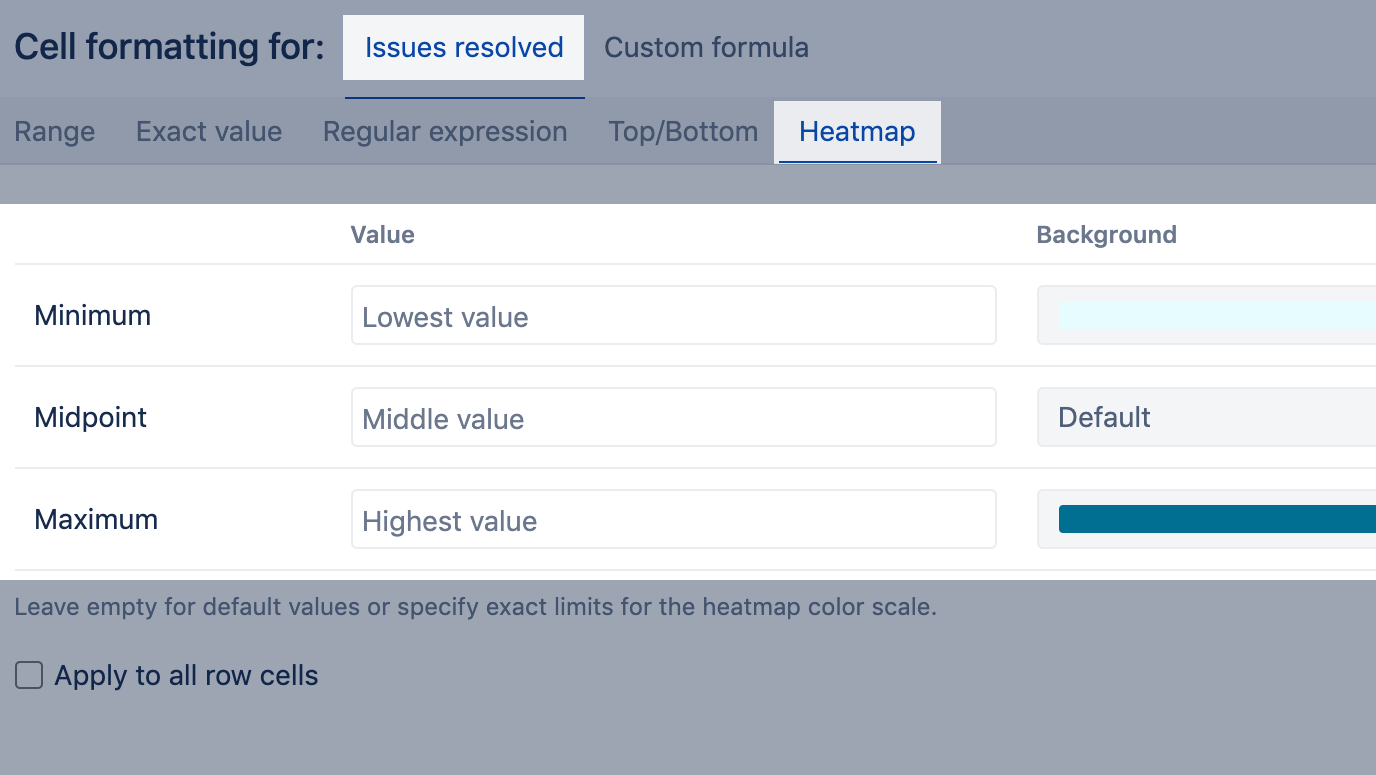Click the Minimum row label
Screen dimensions: 1376x775
click(93, 316)
